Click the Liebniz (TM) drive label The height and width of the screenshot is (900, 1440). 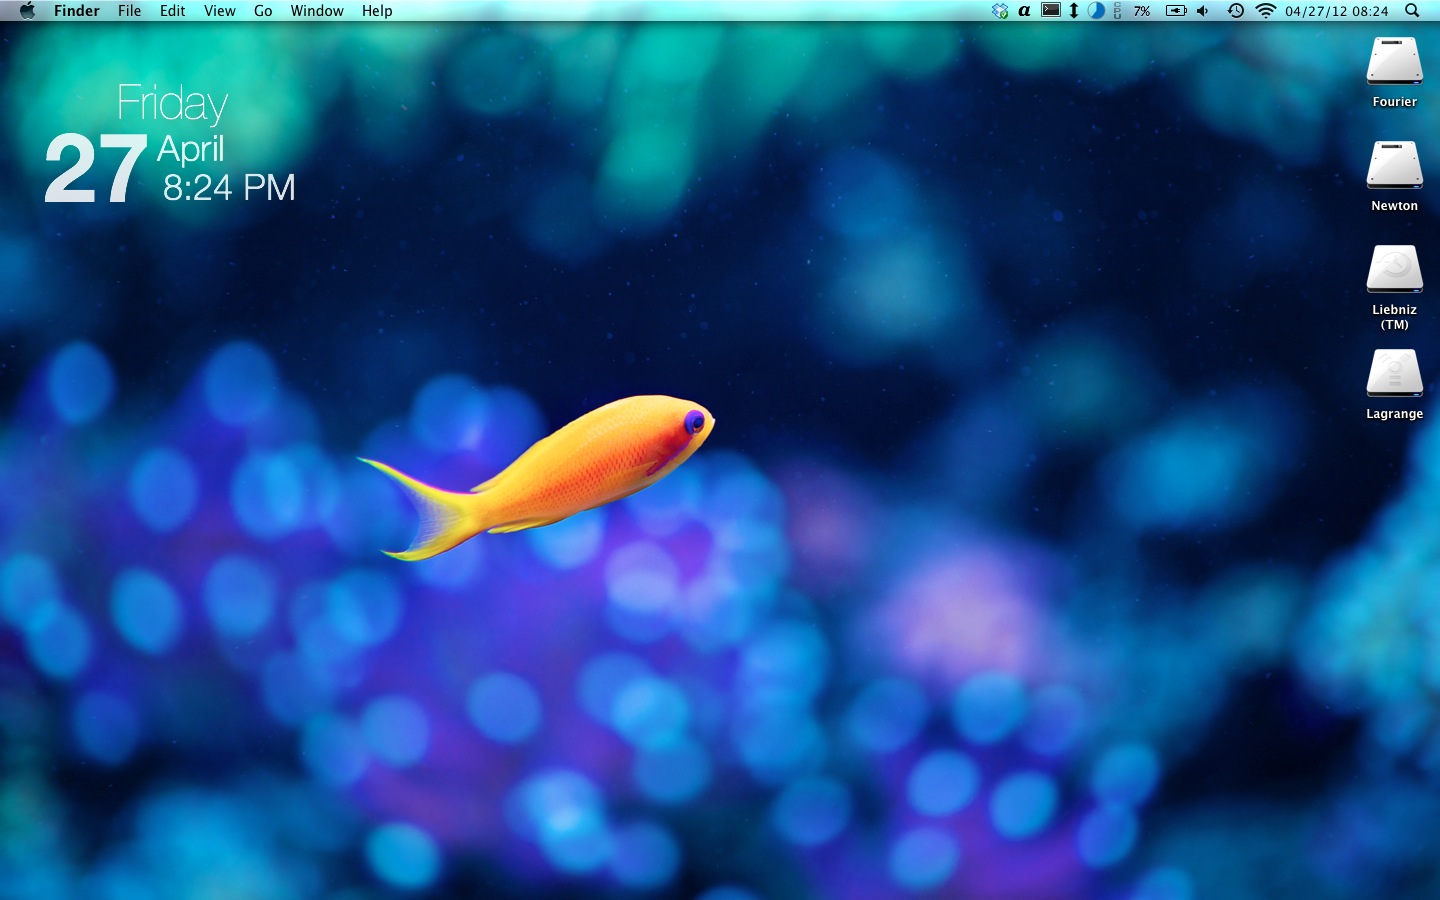(x=1395, y=317)
